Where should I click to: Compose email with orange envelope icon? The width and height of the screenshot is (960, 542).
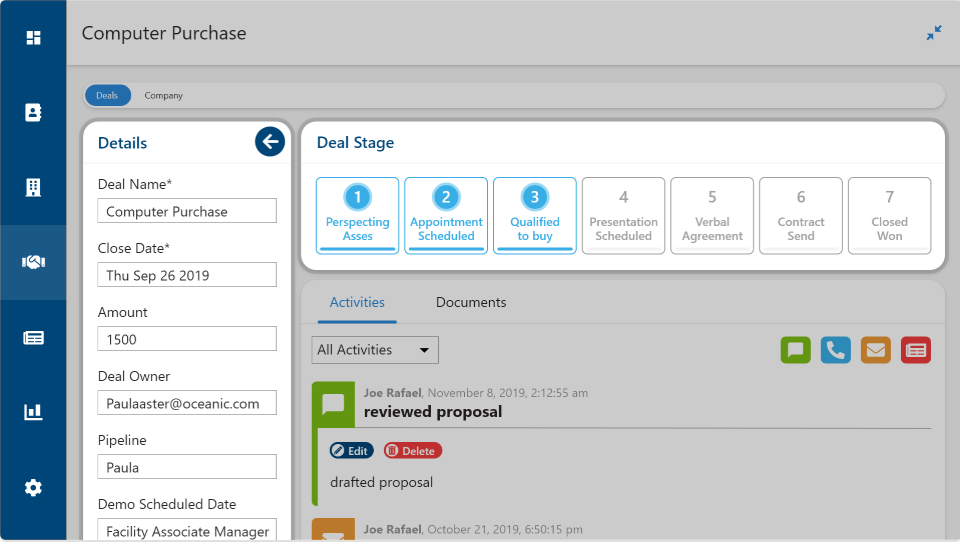pyautogui.click(x=876, y=350)
